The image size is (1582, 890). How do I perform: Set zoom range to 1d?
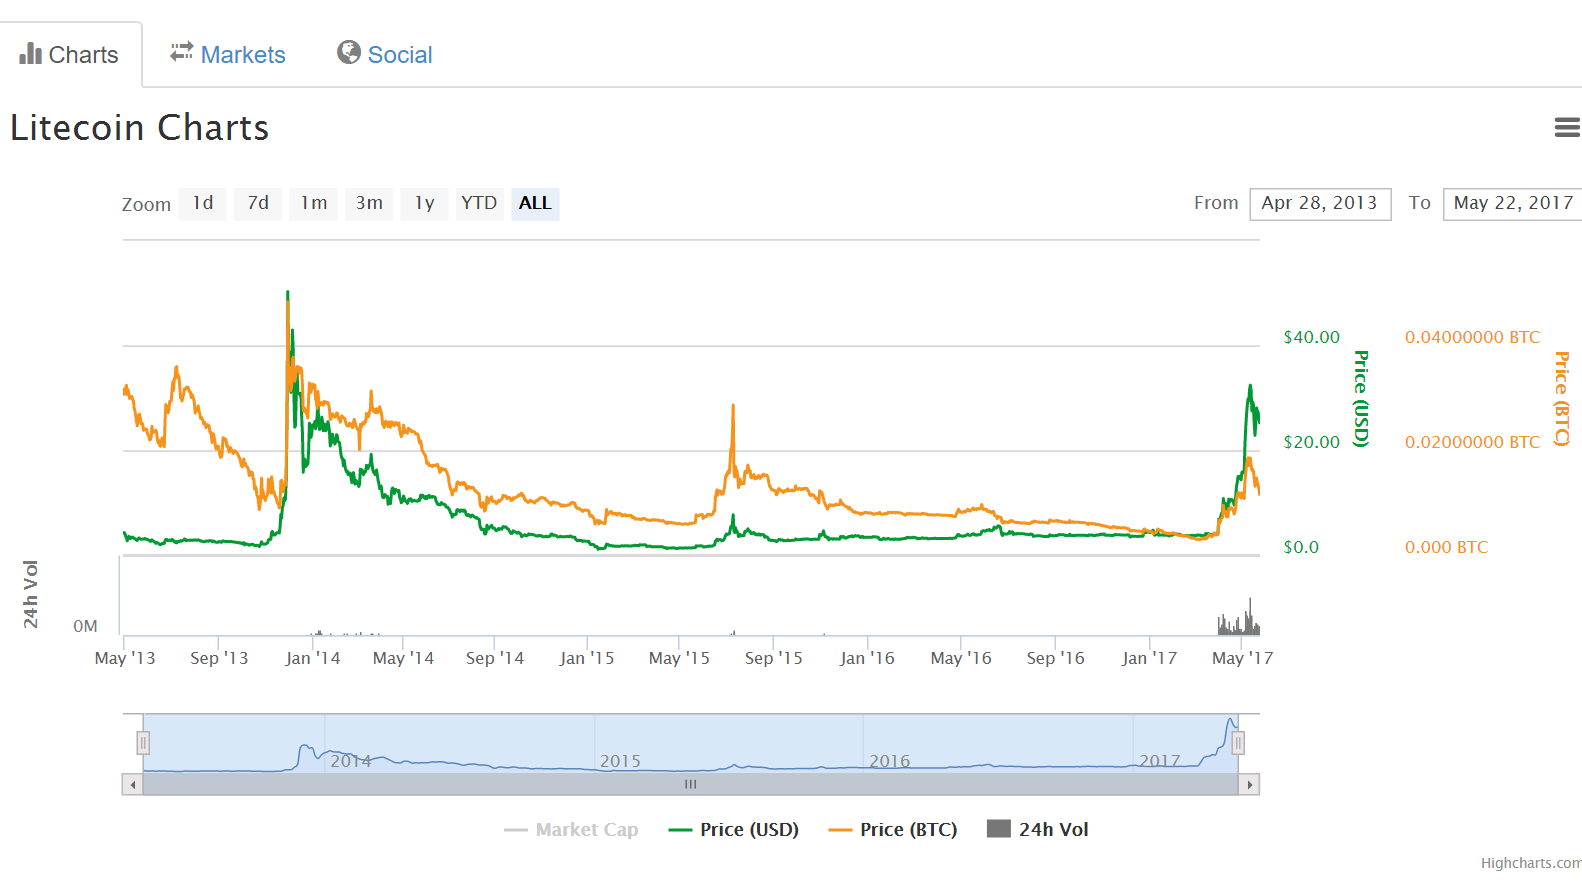coord(203,203)
